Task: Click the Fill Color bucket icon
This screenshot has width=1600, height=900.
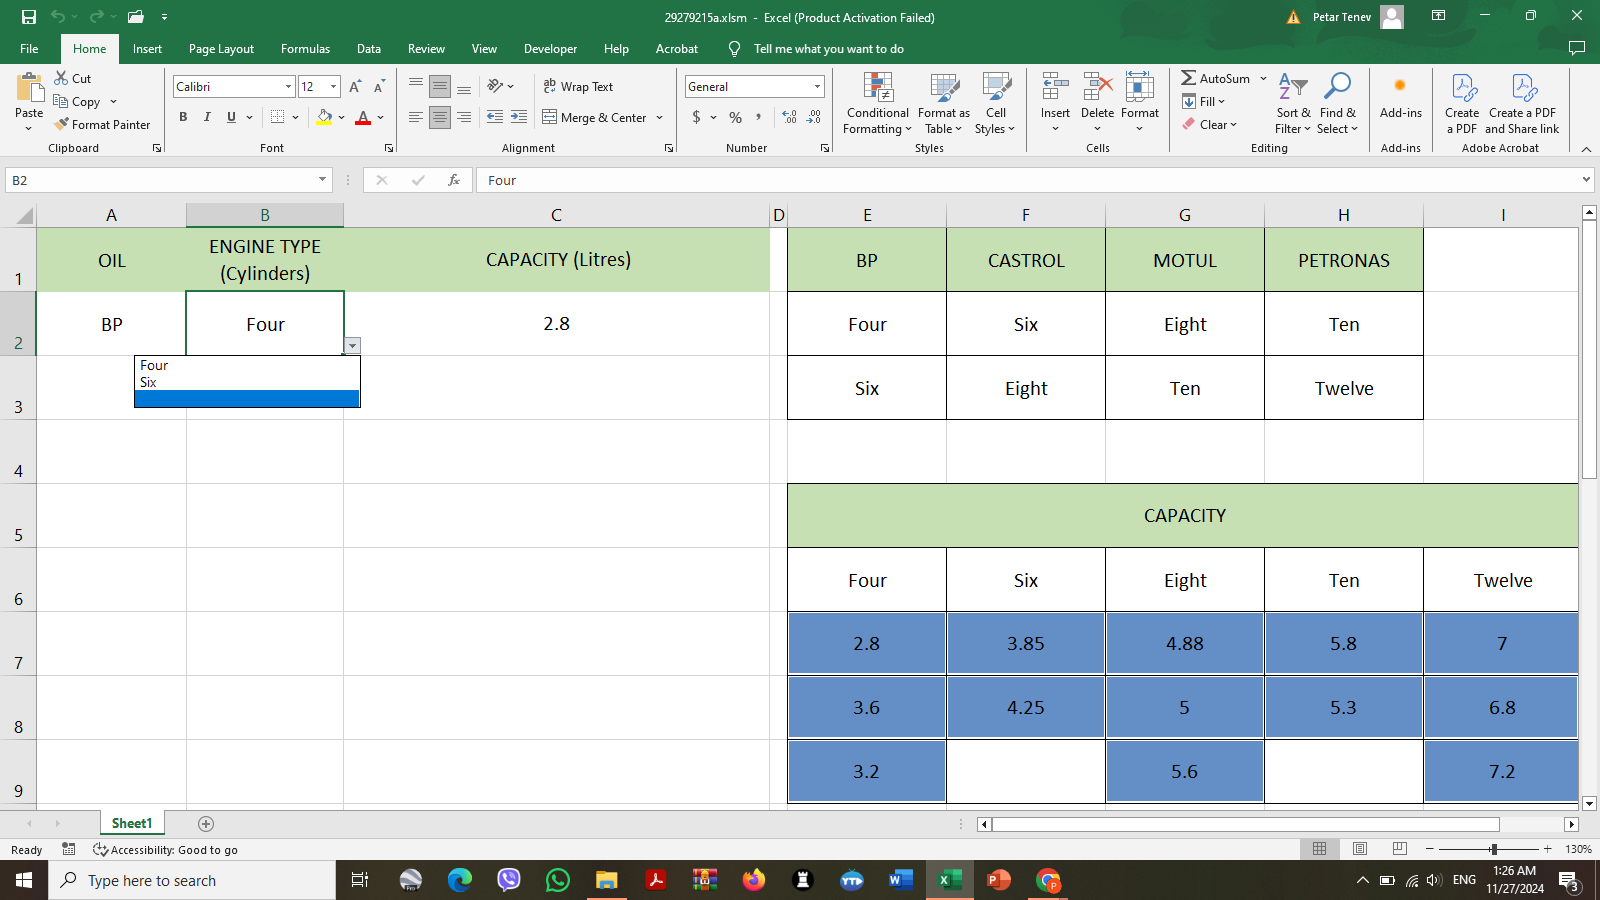Action: click(324, 117)
